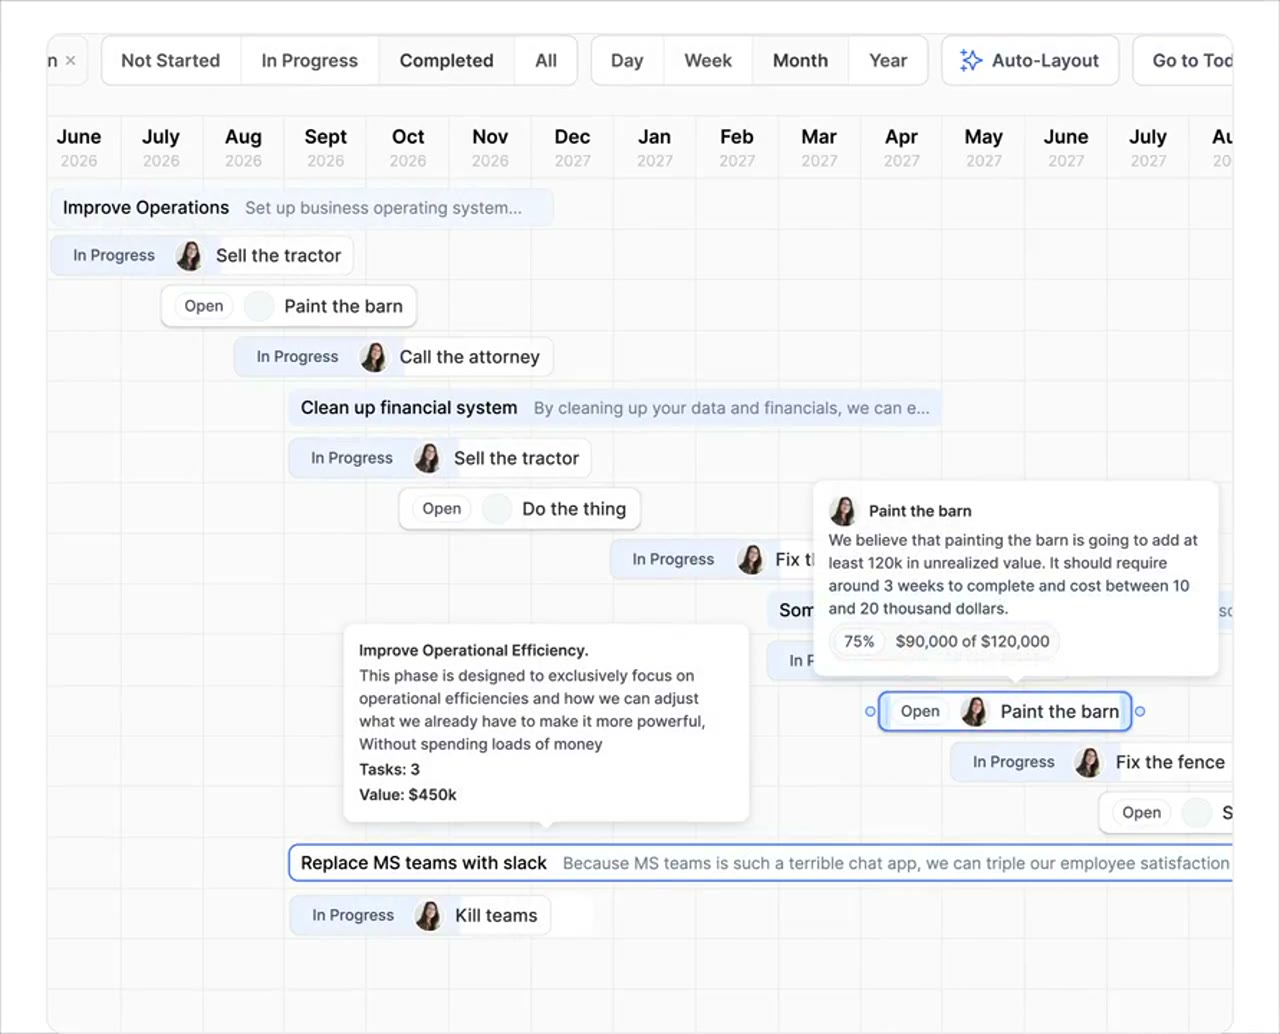
Task: Close the filter chip with the x icon
Action: tap(70, 61)
